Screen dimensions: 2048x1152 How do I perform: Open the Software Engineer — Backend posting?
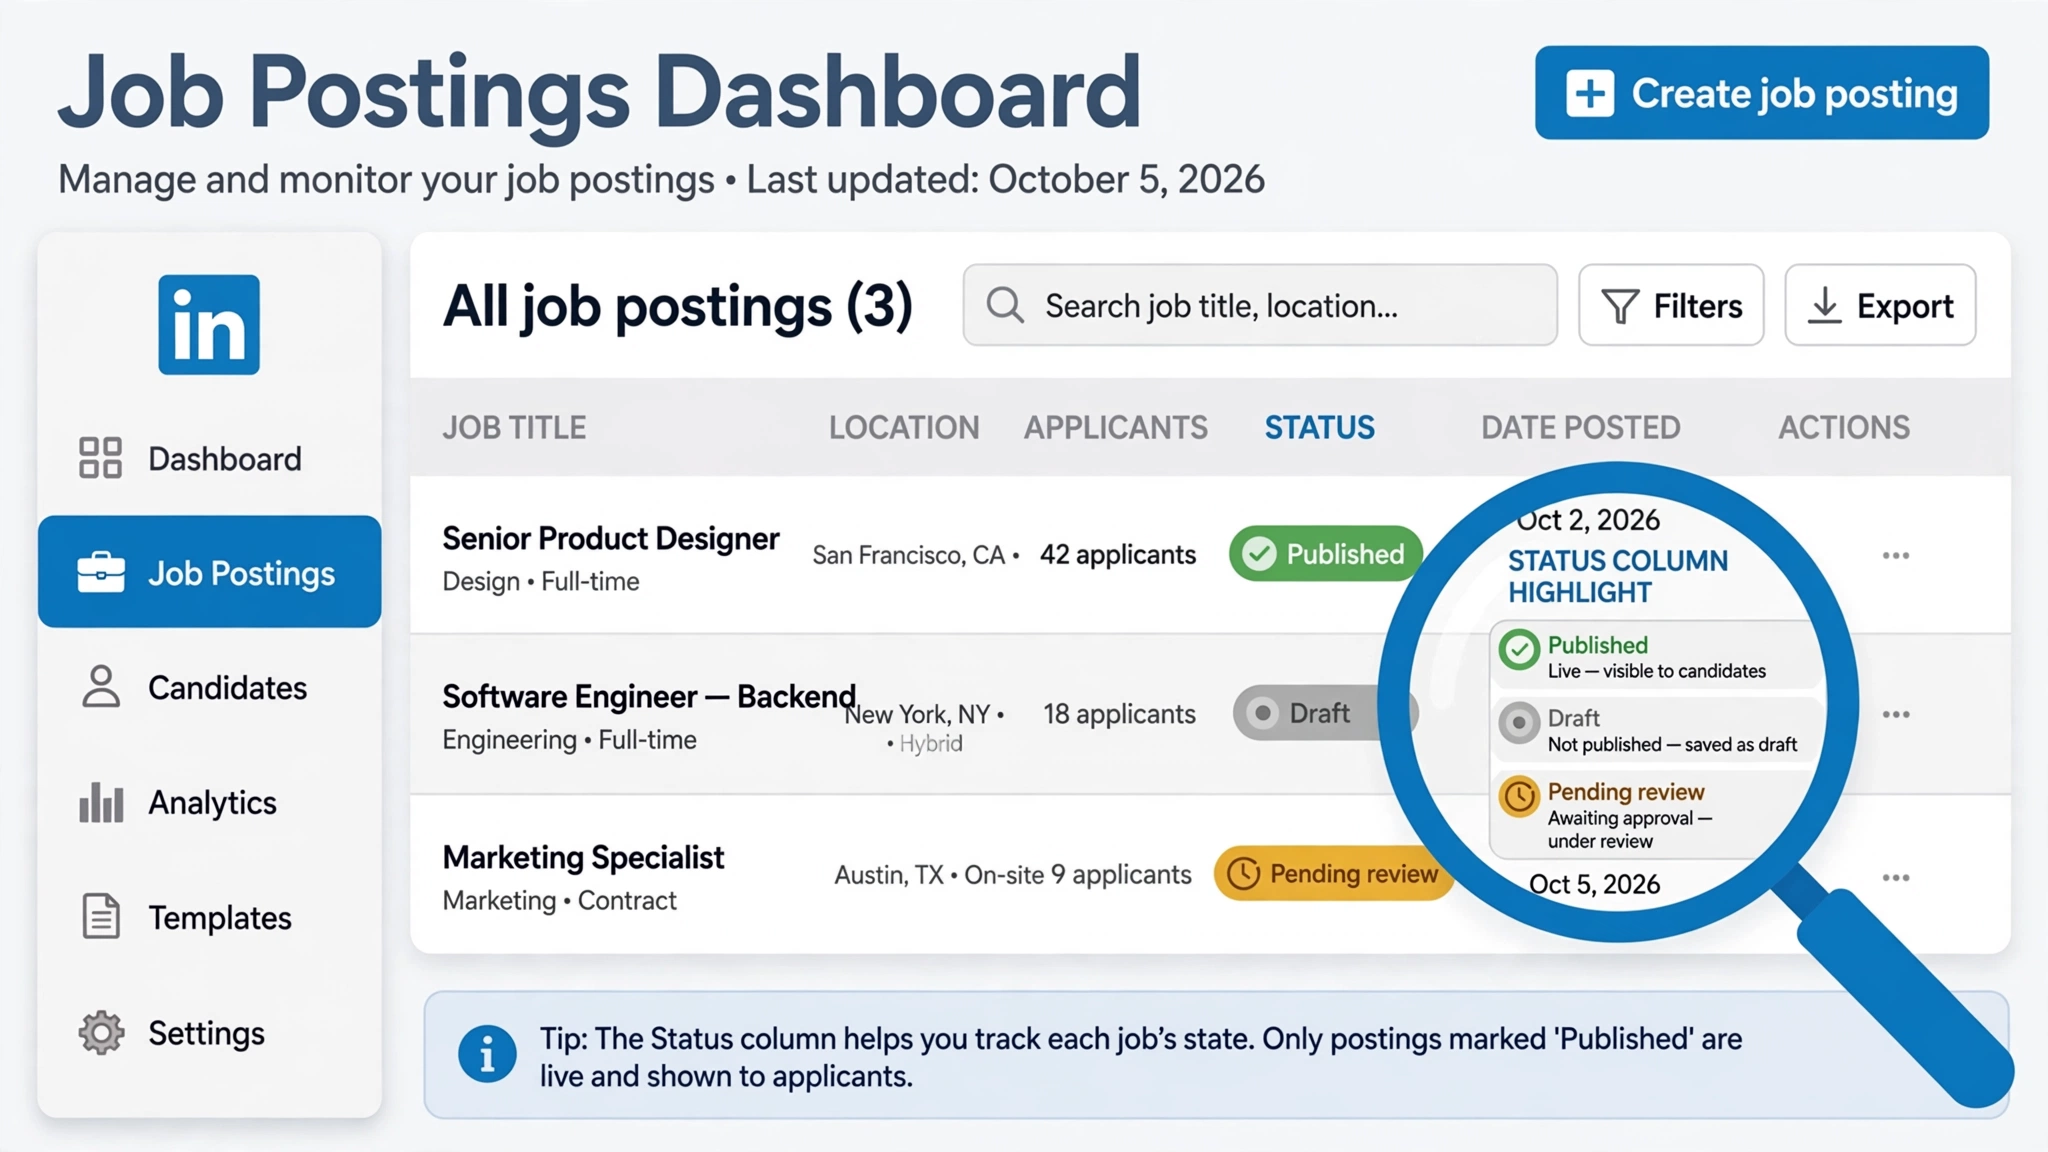coord(649,696)
